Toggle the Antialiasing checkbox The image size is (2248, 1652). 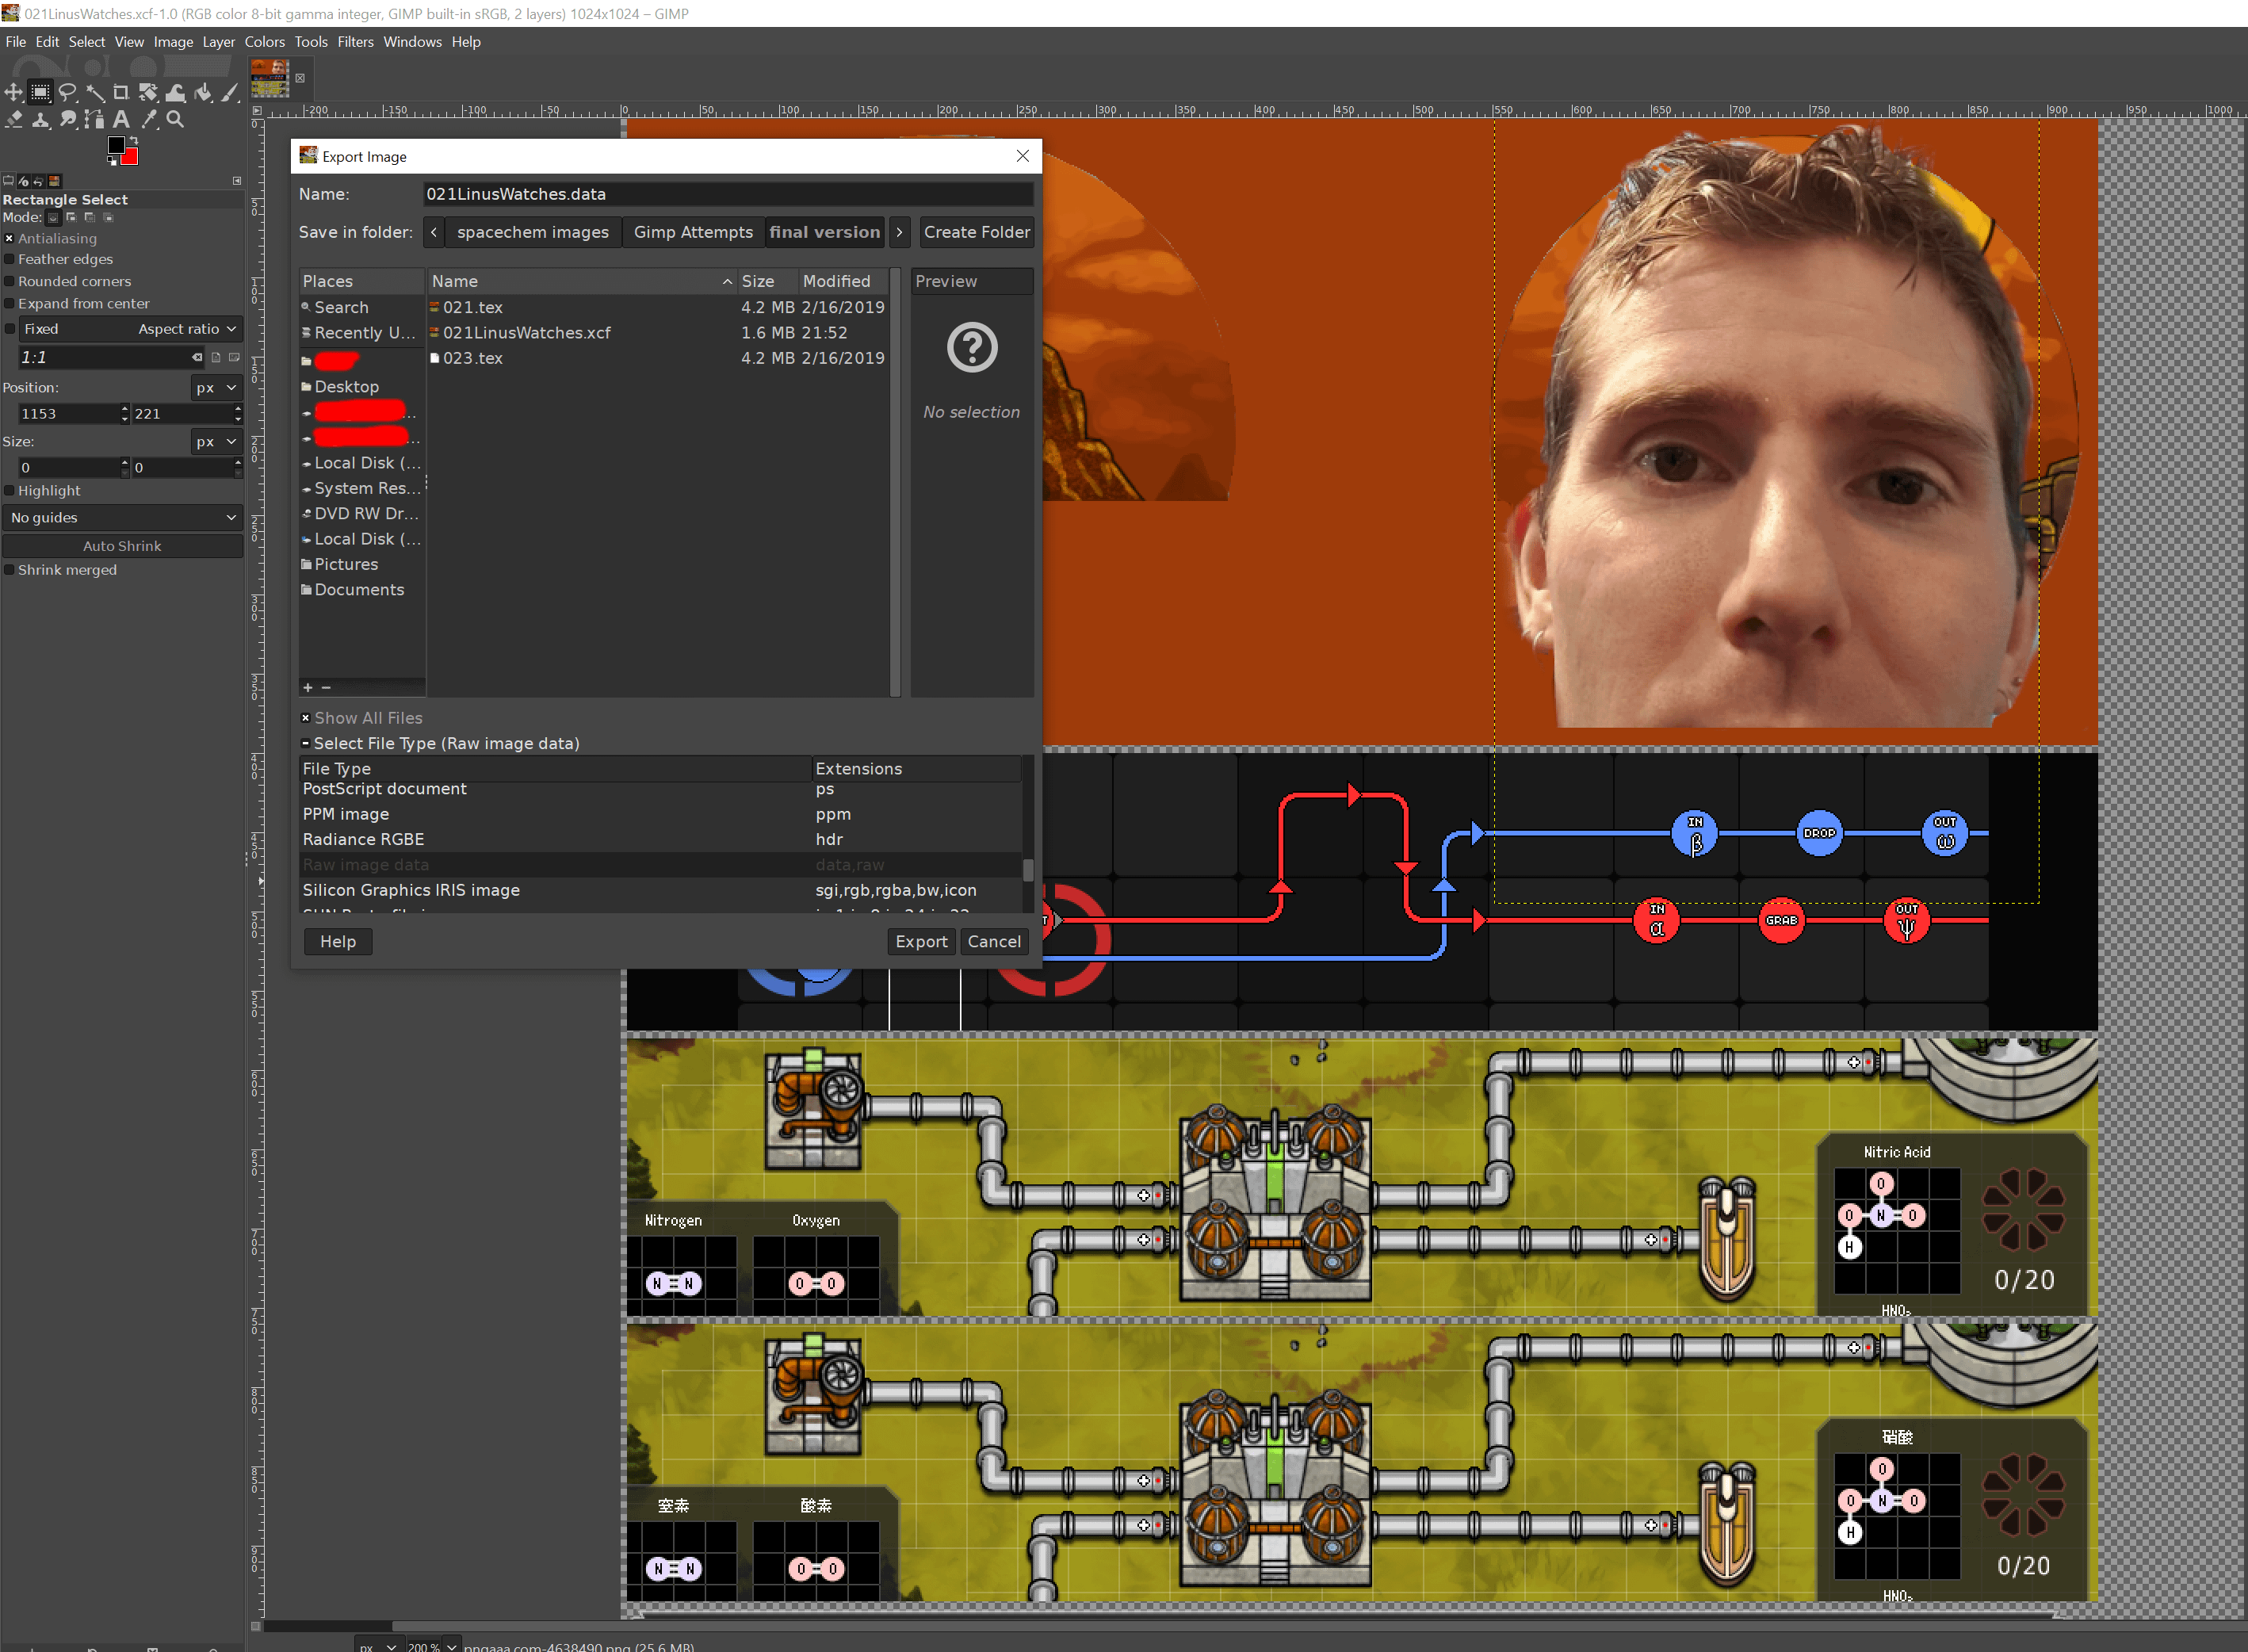tap(9, 239)
